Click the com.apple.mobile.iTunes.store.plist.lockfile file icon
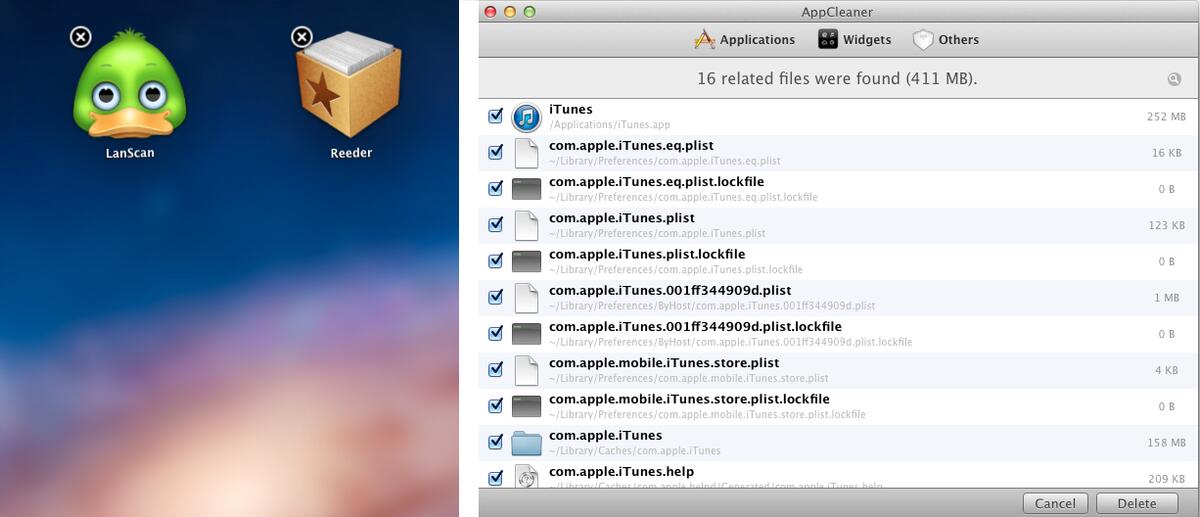This screenshot has height=517, width=1200. point(526,406)
